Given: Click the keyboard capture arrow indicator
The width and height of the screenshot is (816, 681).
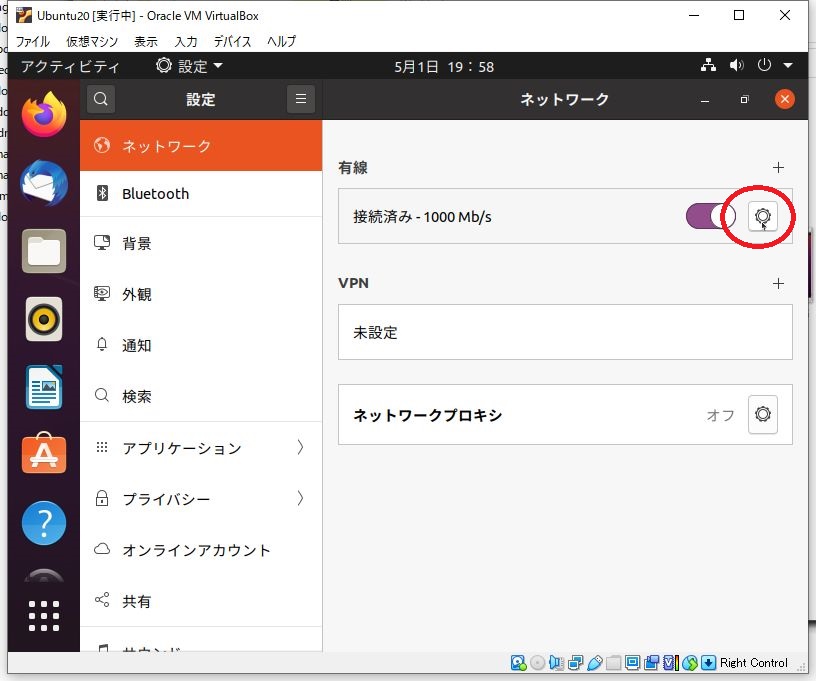Looking at the screenshot, I should 708,663.
